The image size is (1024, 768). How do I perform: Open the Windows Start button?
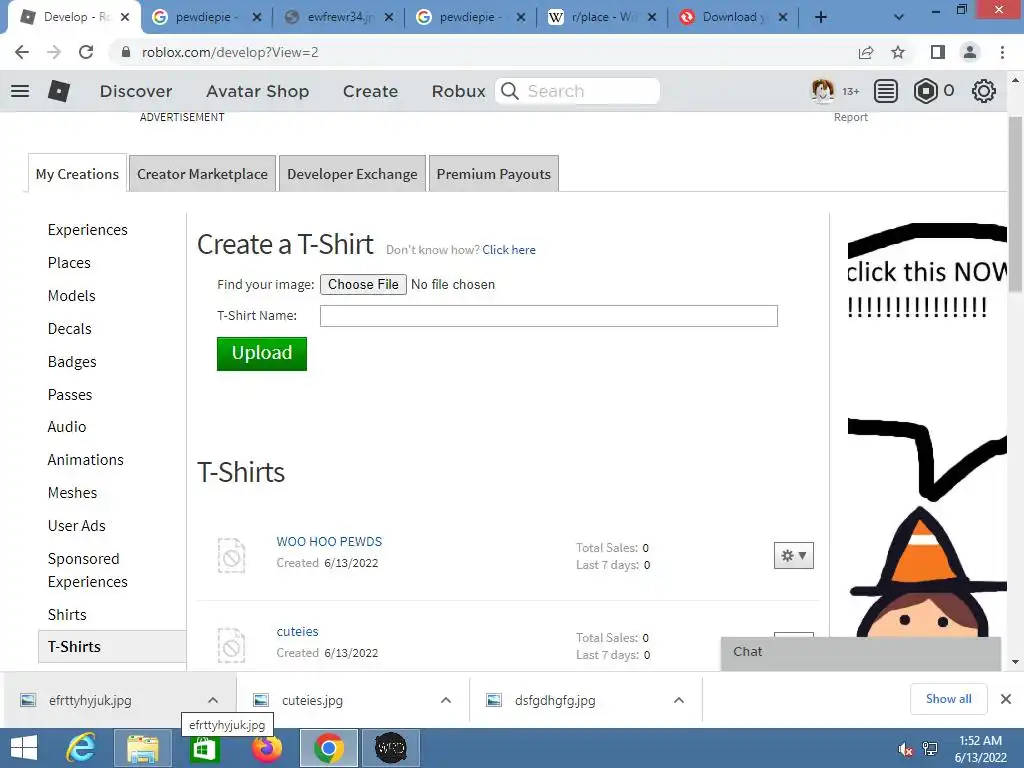click(24, 748)
